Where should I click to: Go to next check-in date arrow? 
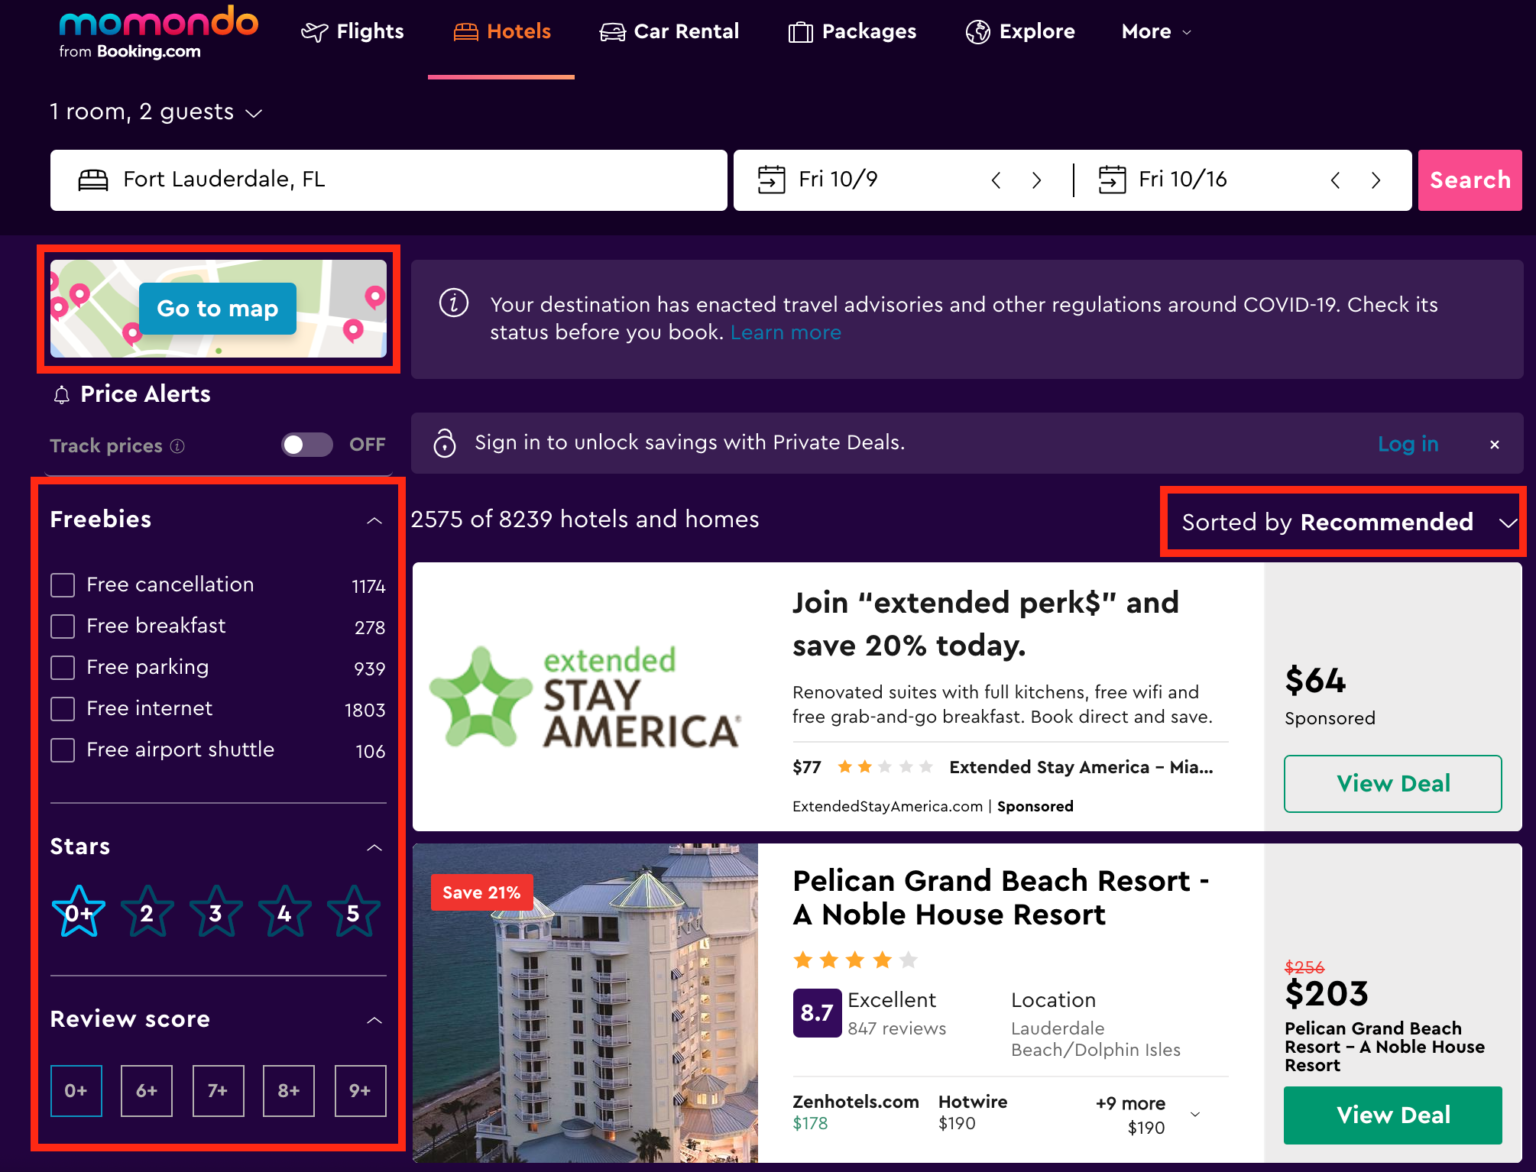tap(1036, 180)
